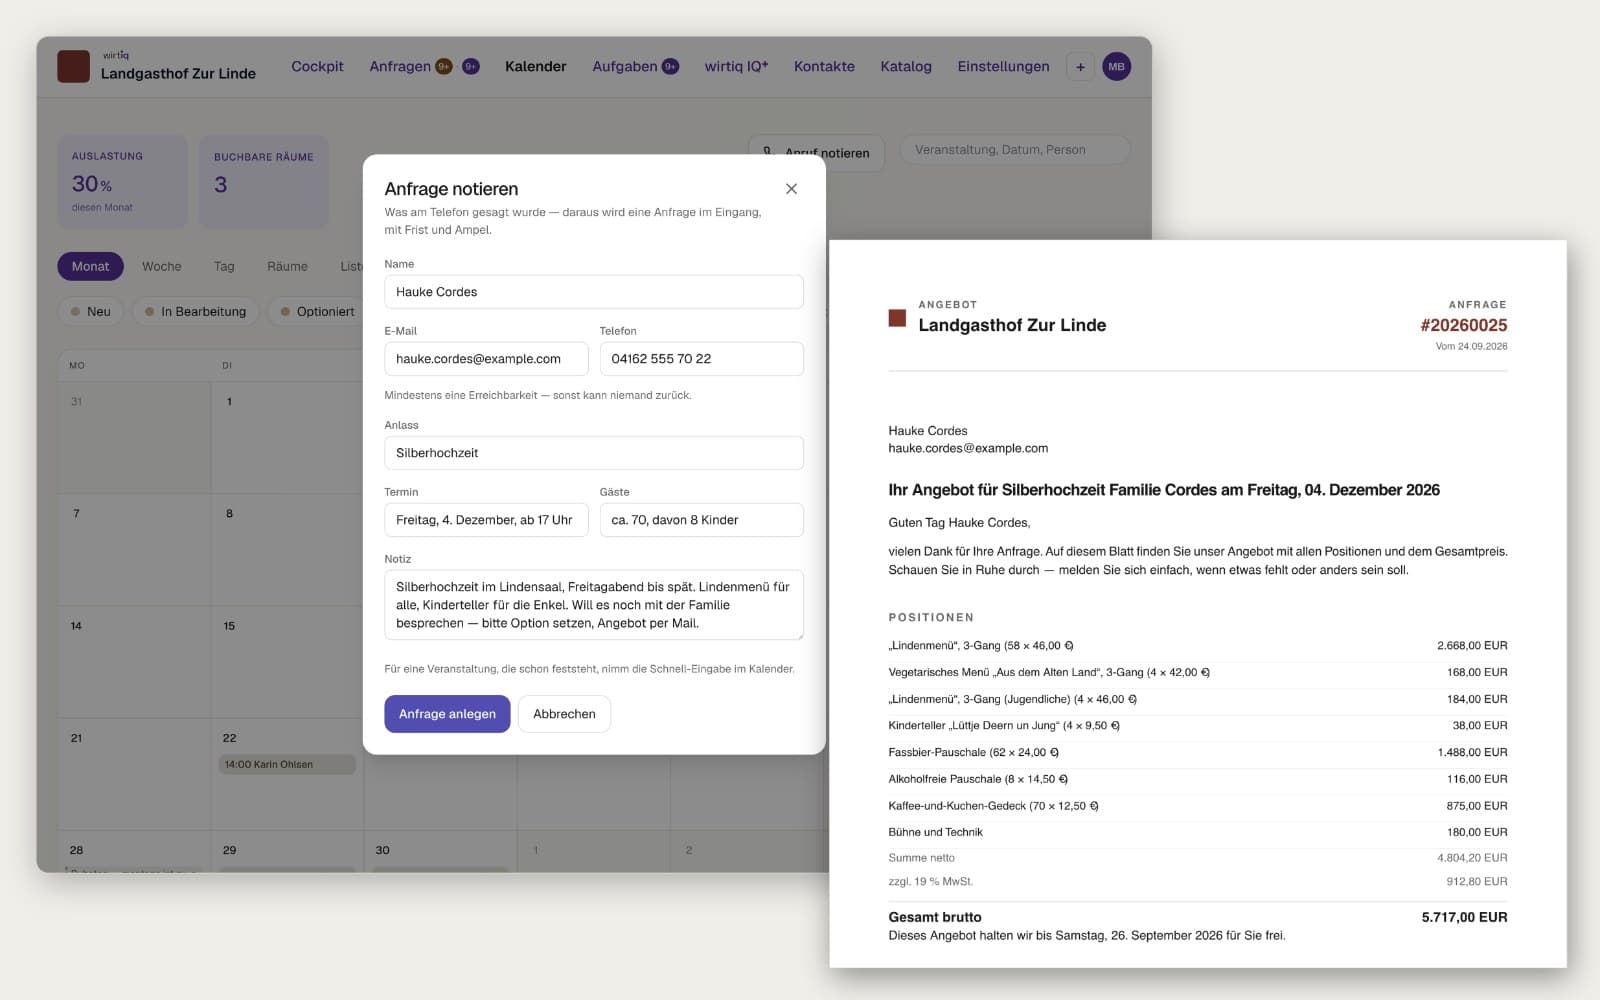The width and height of the screenshot is (1600, 1000).
Task: Click the Veranstaltung, Datum, Person search field
Action: tap(1015, 150)
